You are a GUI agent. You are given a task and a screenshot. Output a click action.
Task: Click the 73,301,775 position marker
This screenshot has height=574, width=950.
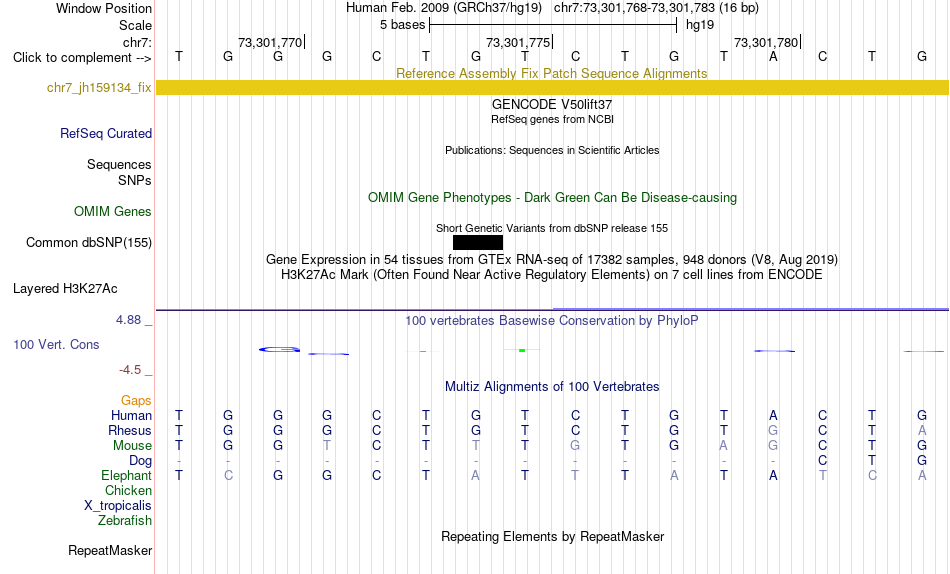519,42
